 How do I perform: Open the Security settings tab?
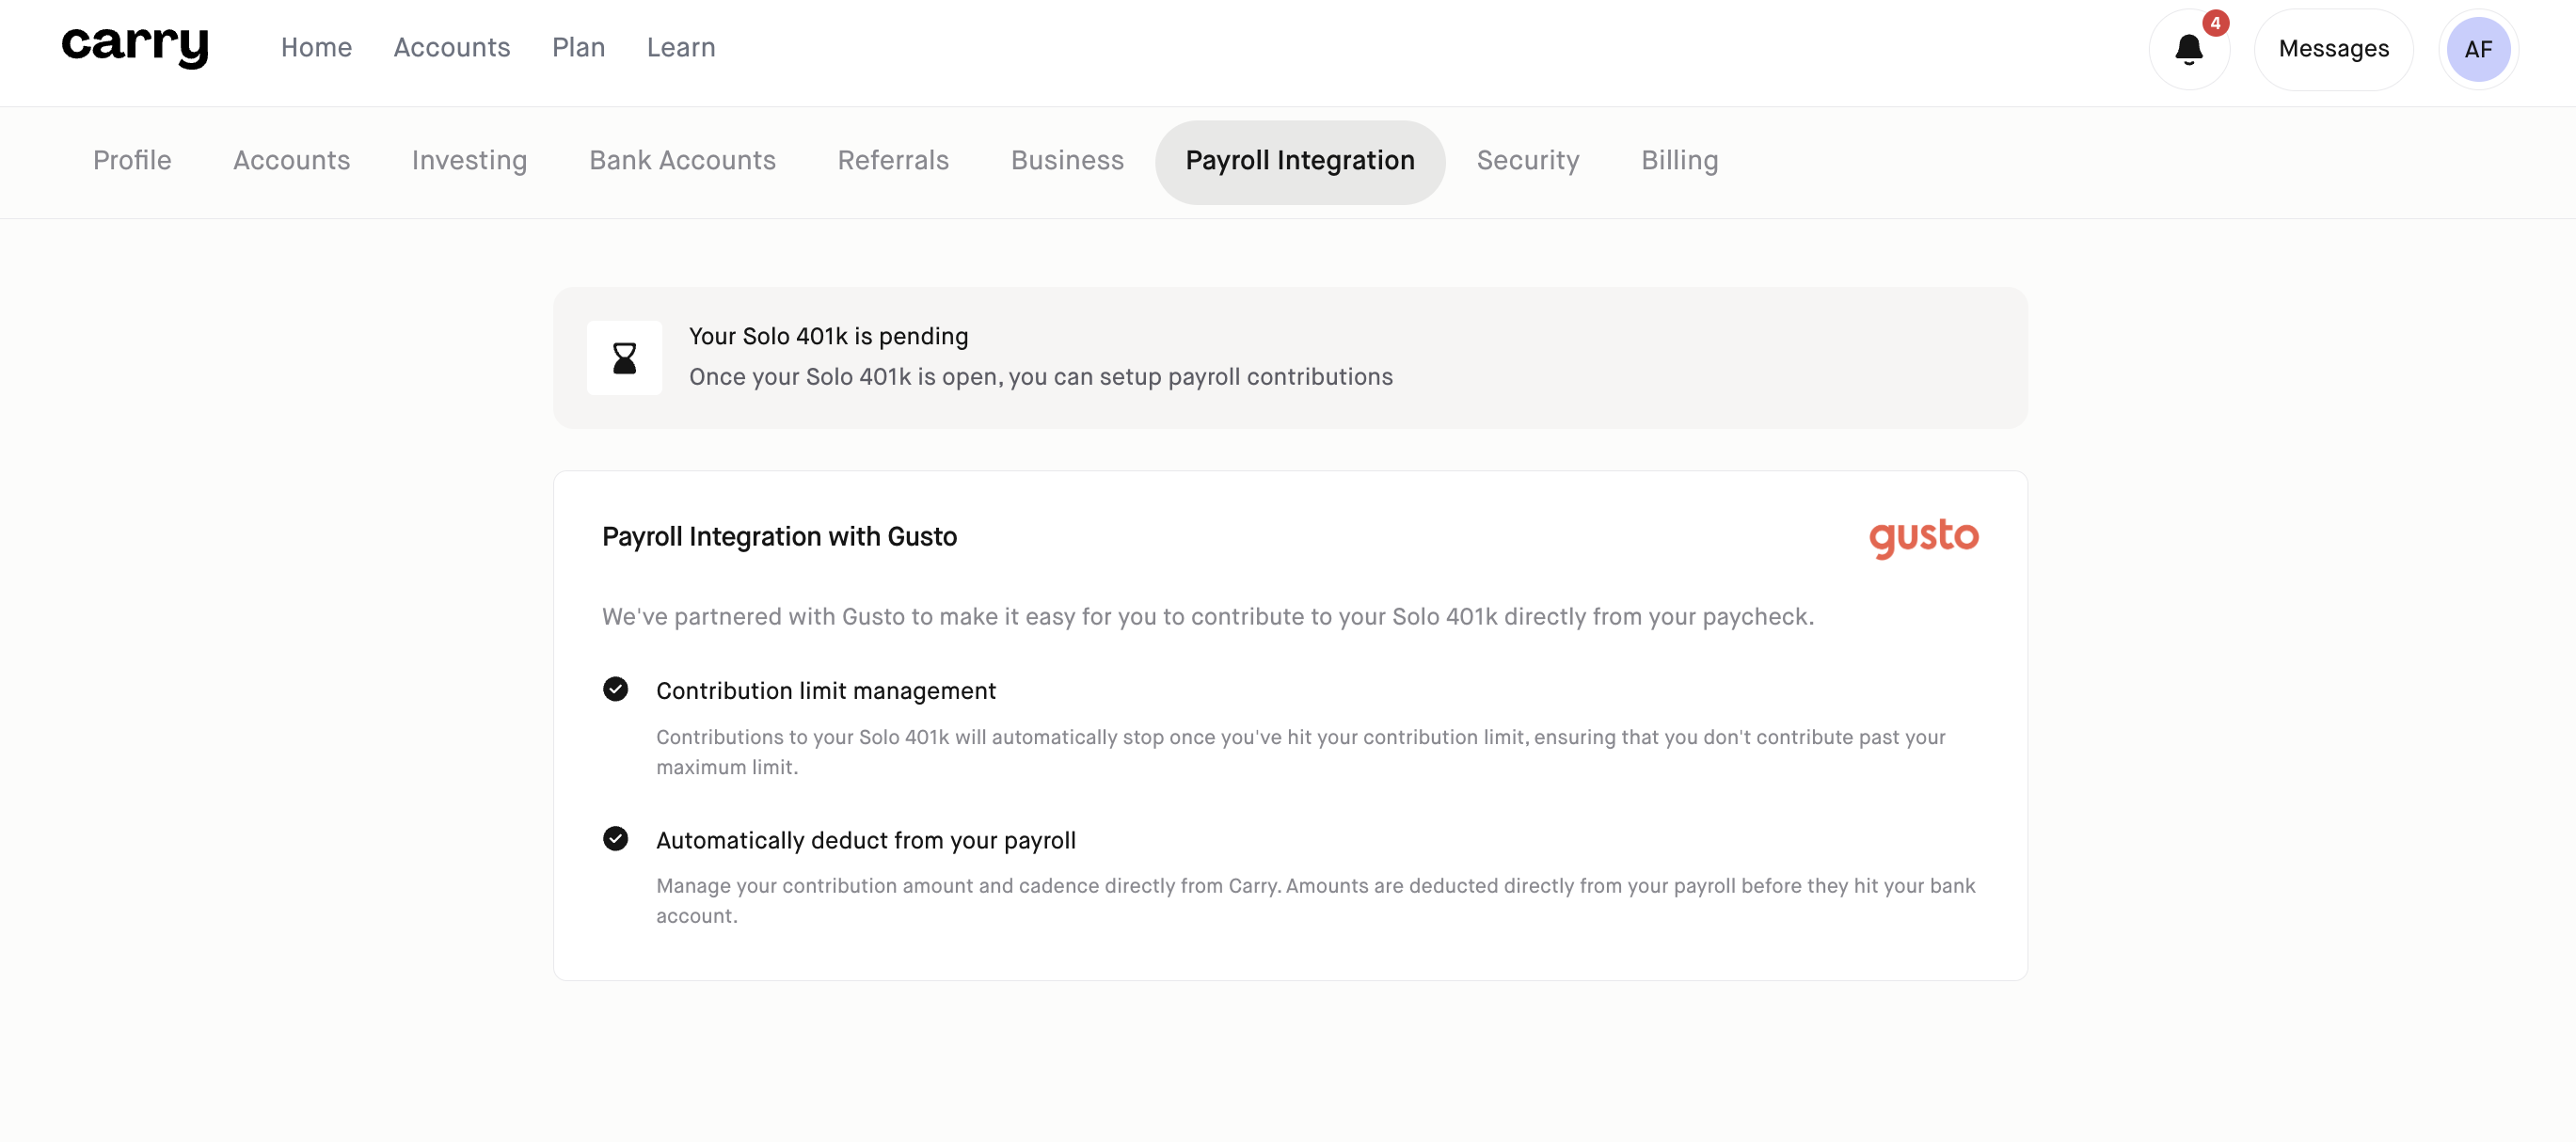coord(1527,161)
